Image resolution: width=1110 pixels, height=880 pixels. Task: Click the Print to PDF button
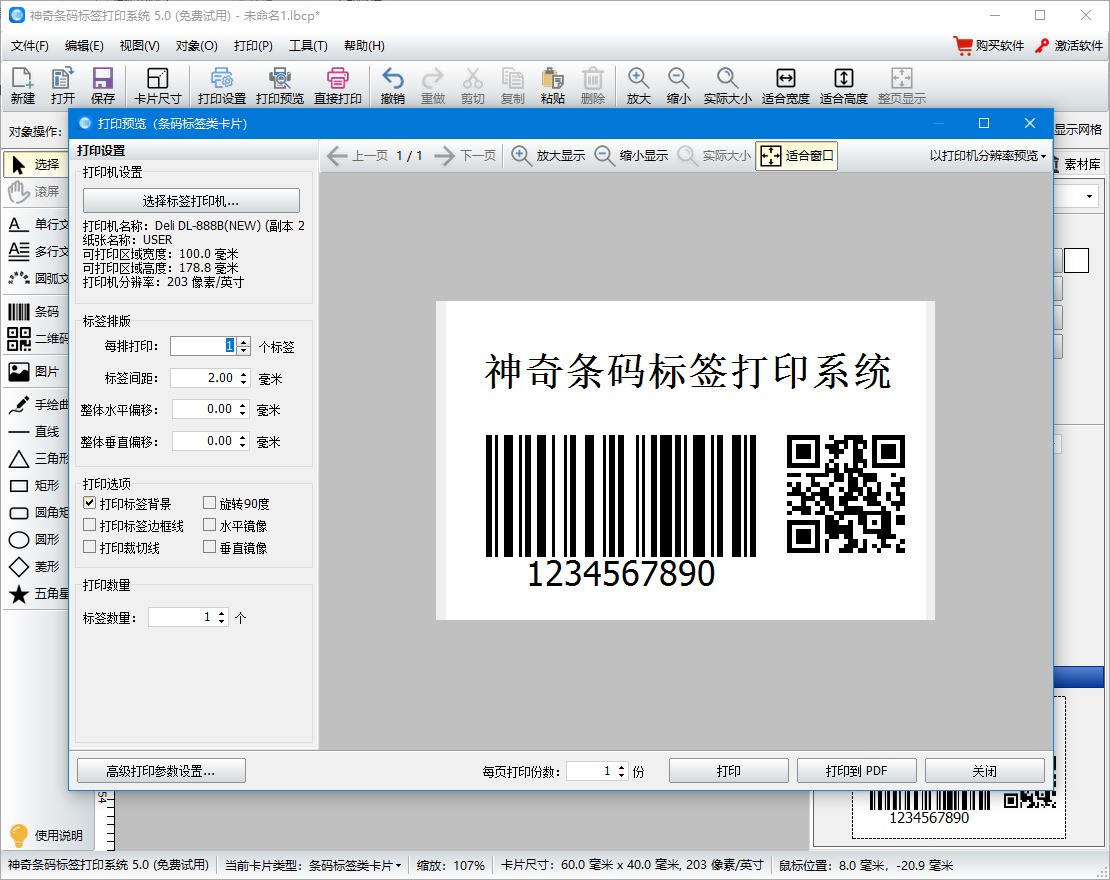(857, 771)
